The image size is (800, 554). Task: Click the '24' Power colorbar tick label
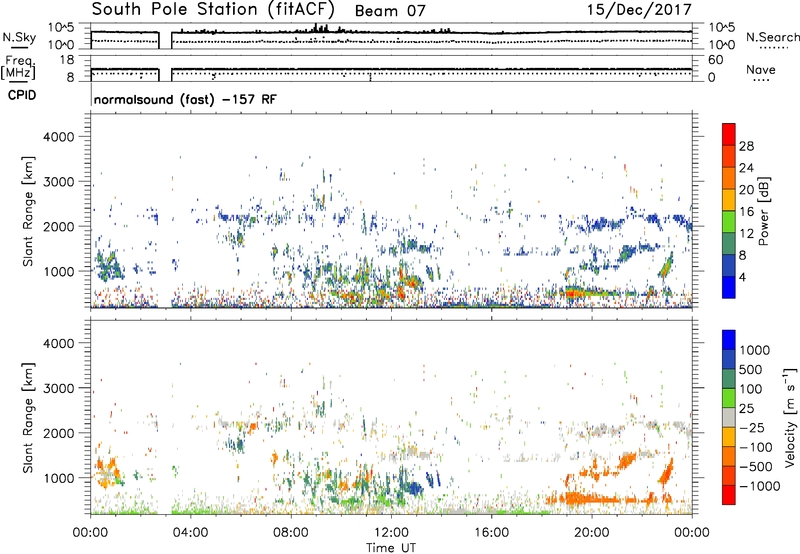746,168
